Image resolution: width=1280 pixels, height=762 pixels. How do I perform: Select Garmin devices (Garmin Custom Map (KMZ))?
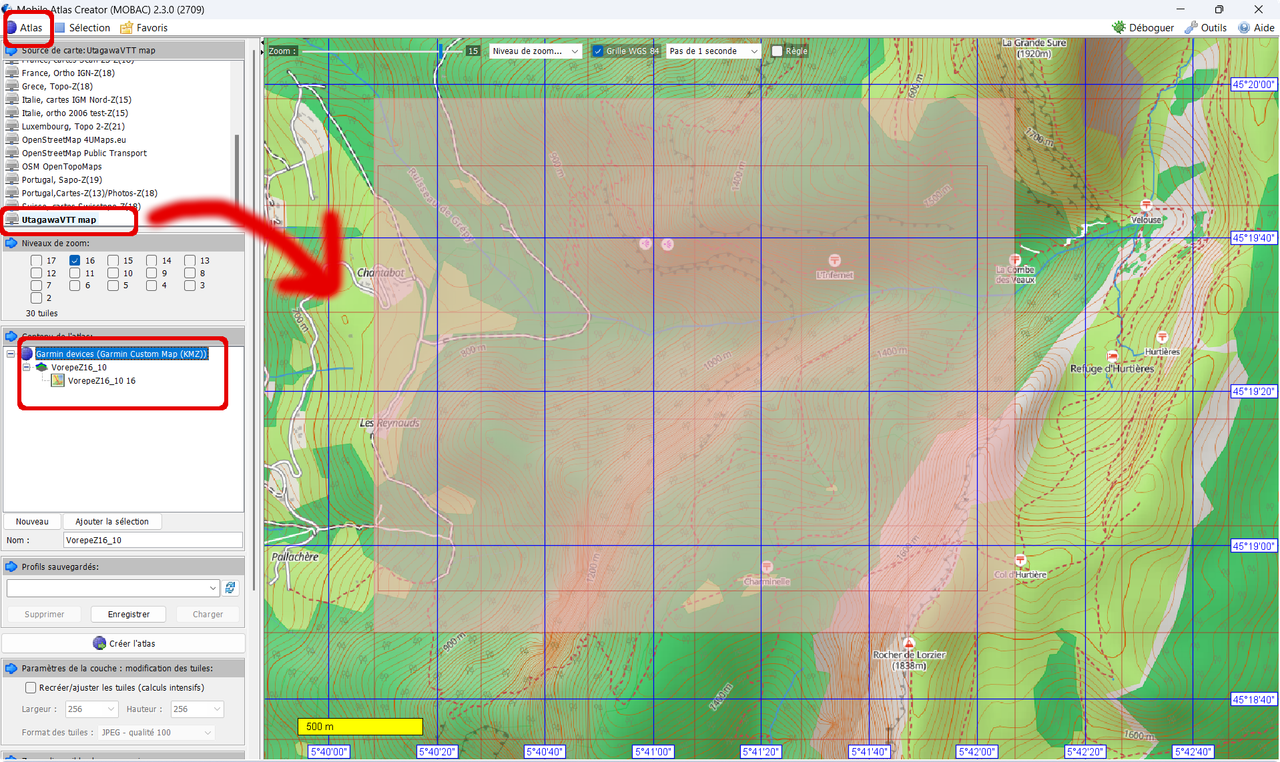point(121,354)
